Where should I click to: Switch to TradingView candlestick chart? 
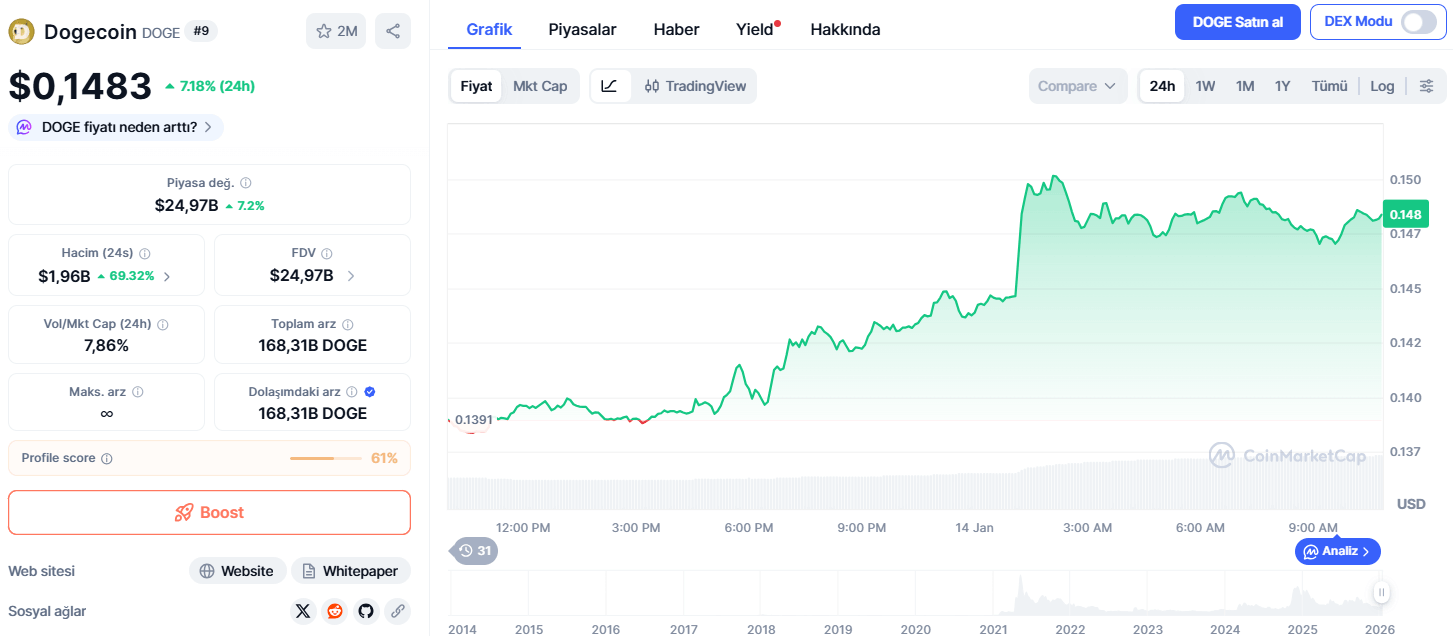point(695,86)
